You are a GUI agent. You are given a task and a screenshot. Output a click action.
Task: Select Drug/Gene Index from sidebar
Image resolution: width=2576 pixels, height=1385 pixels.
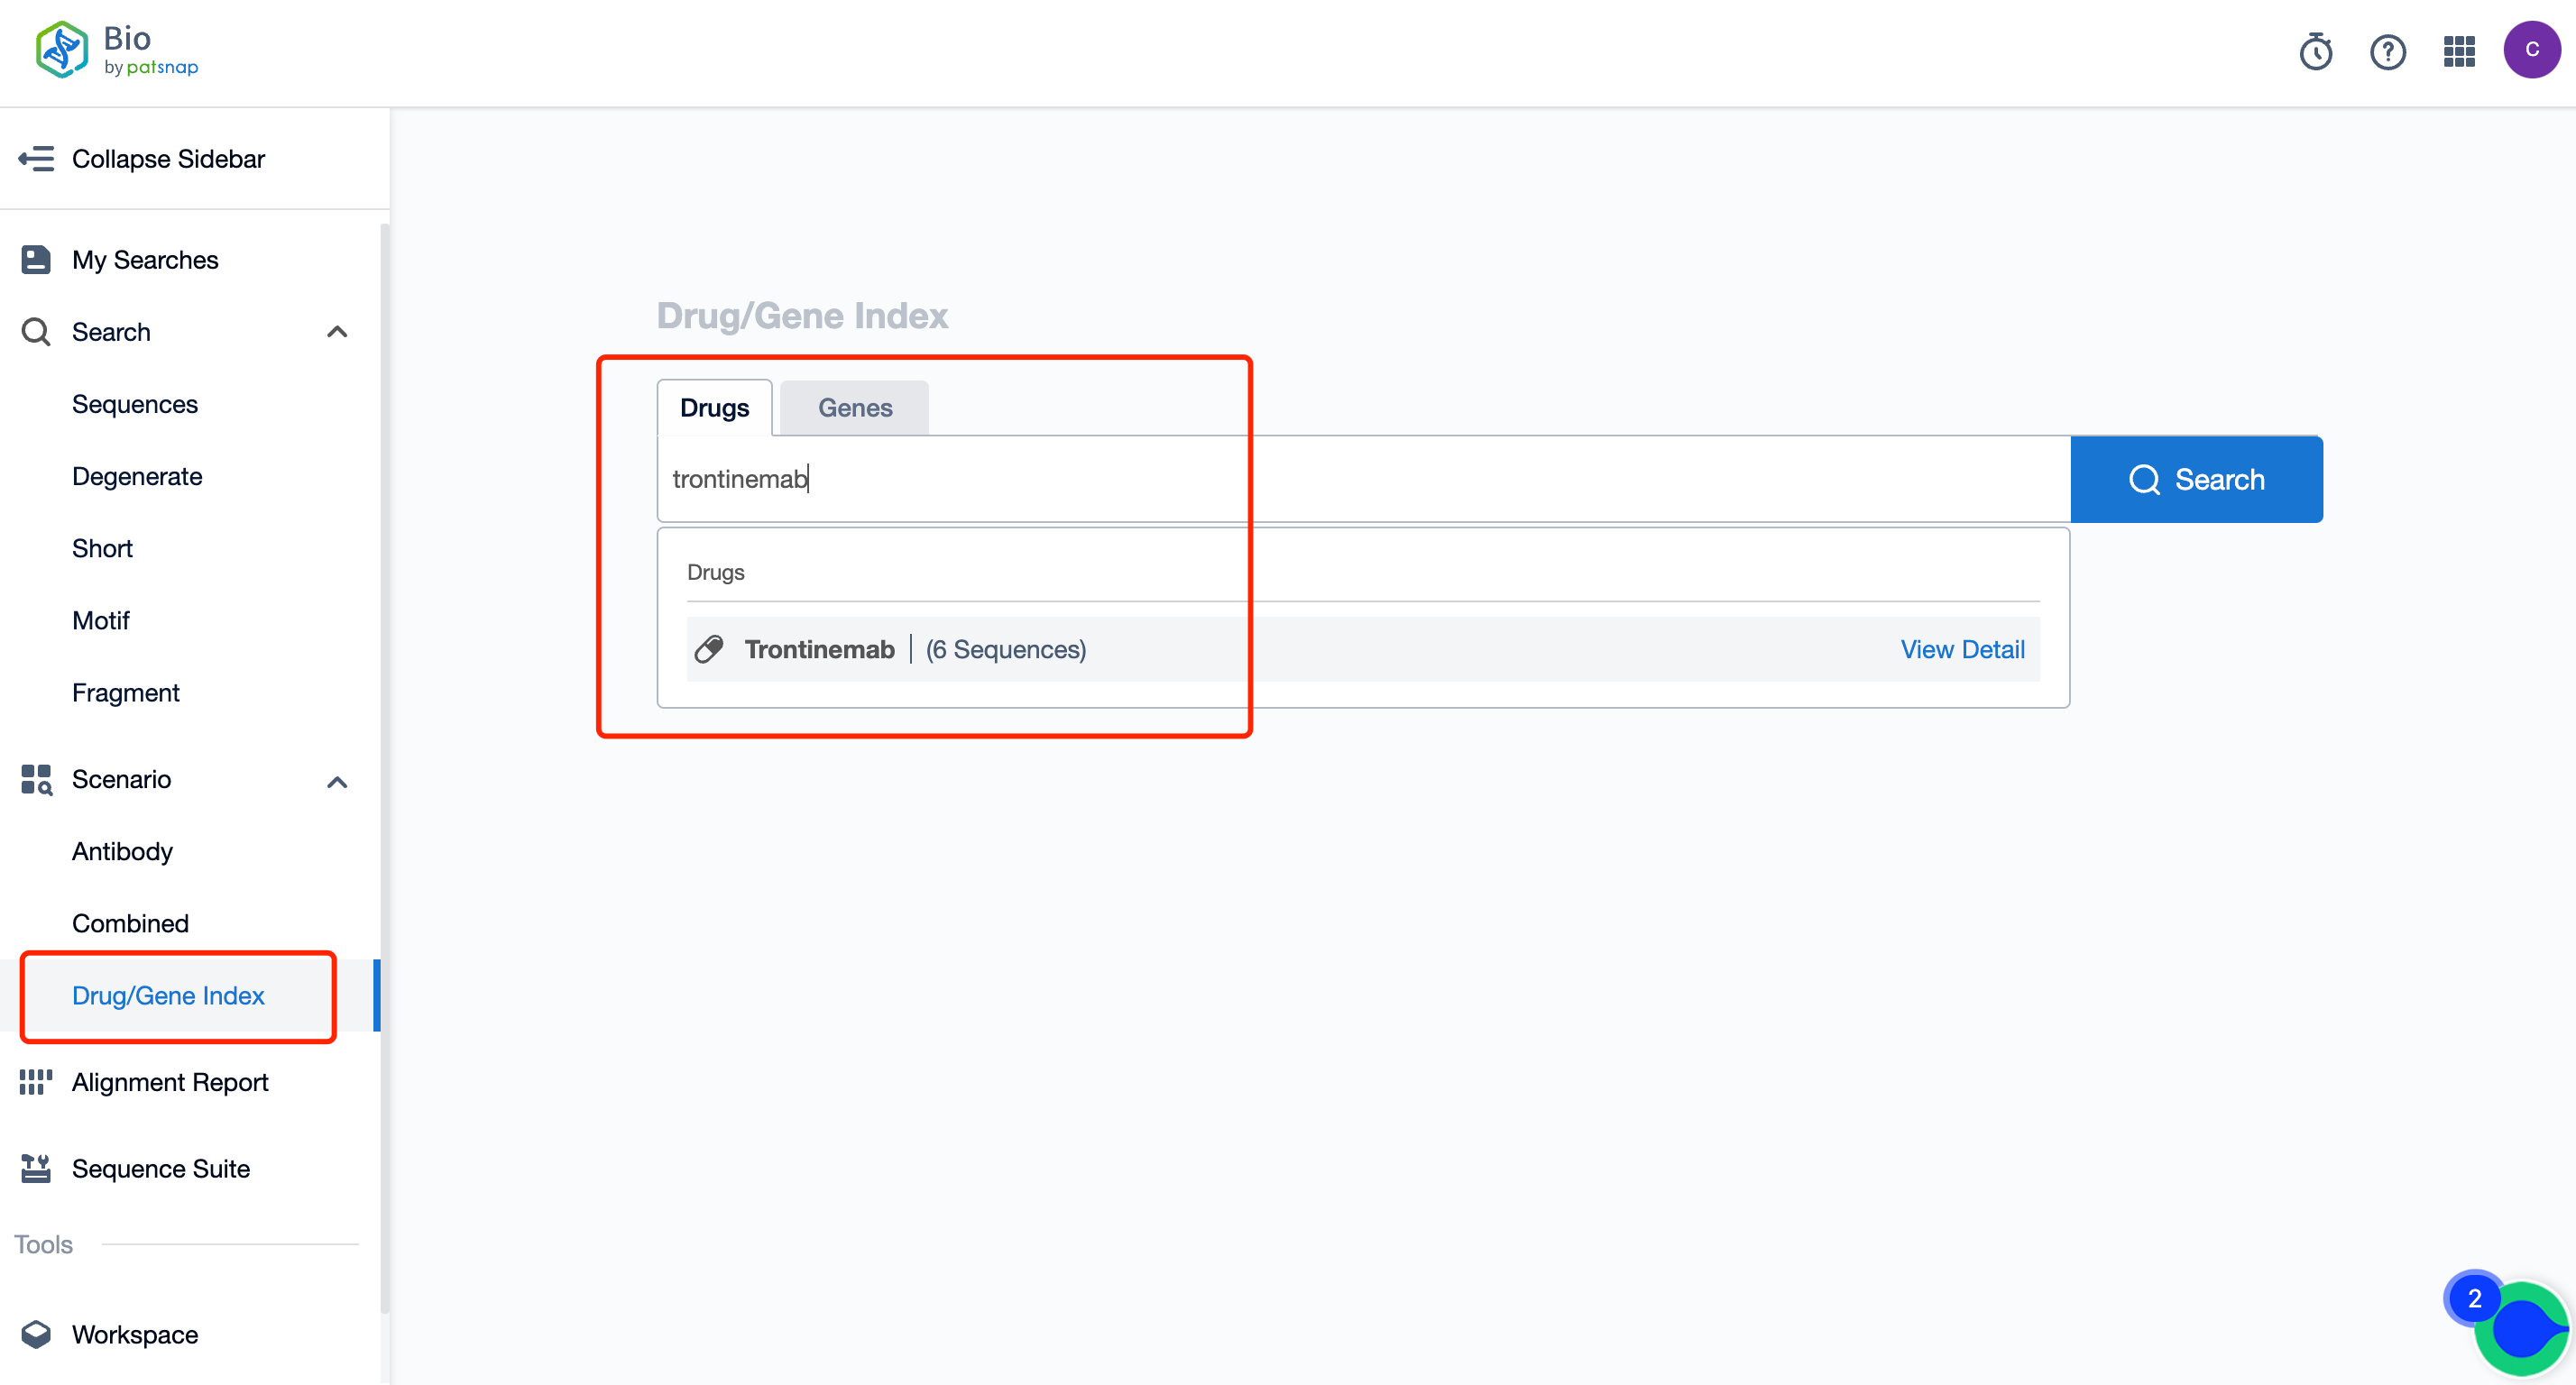pyautogui.click(x=169, y=995)
